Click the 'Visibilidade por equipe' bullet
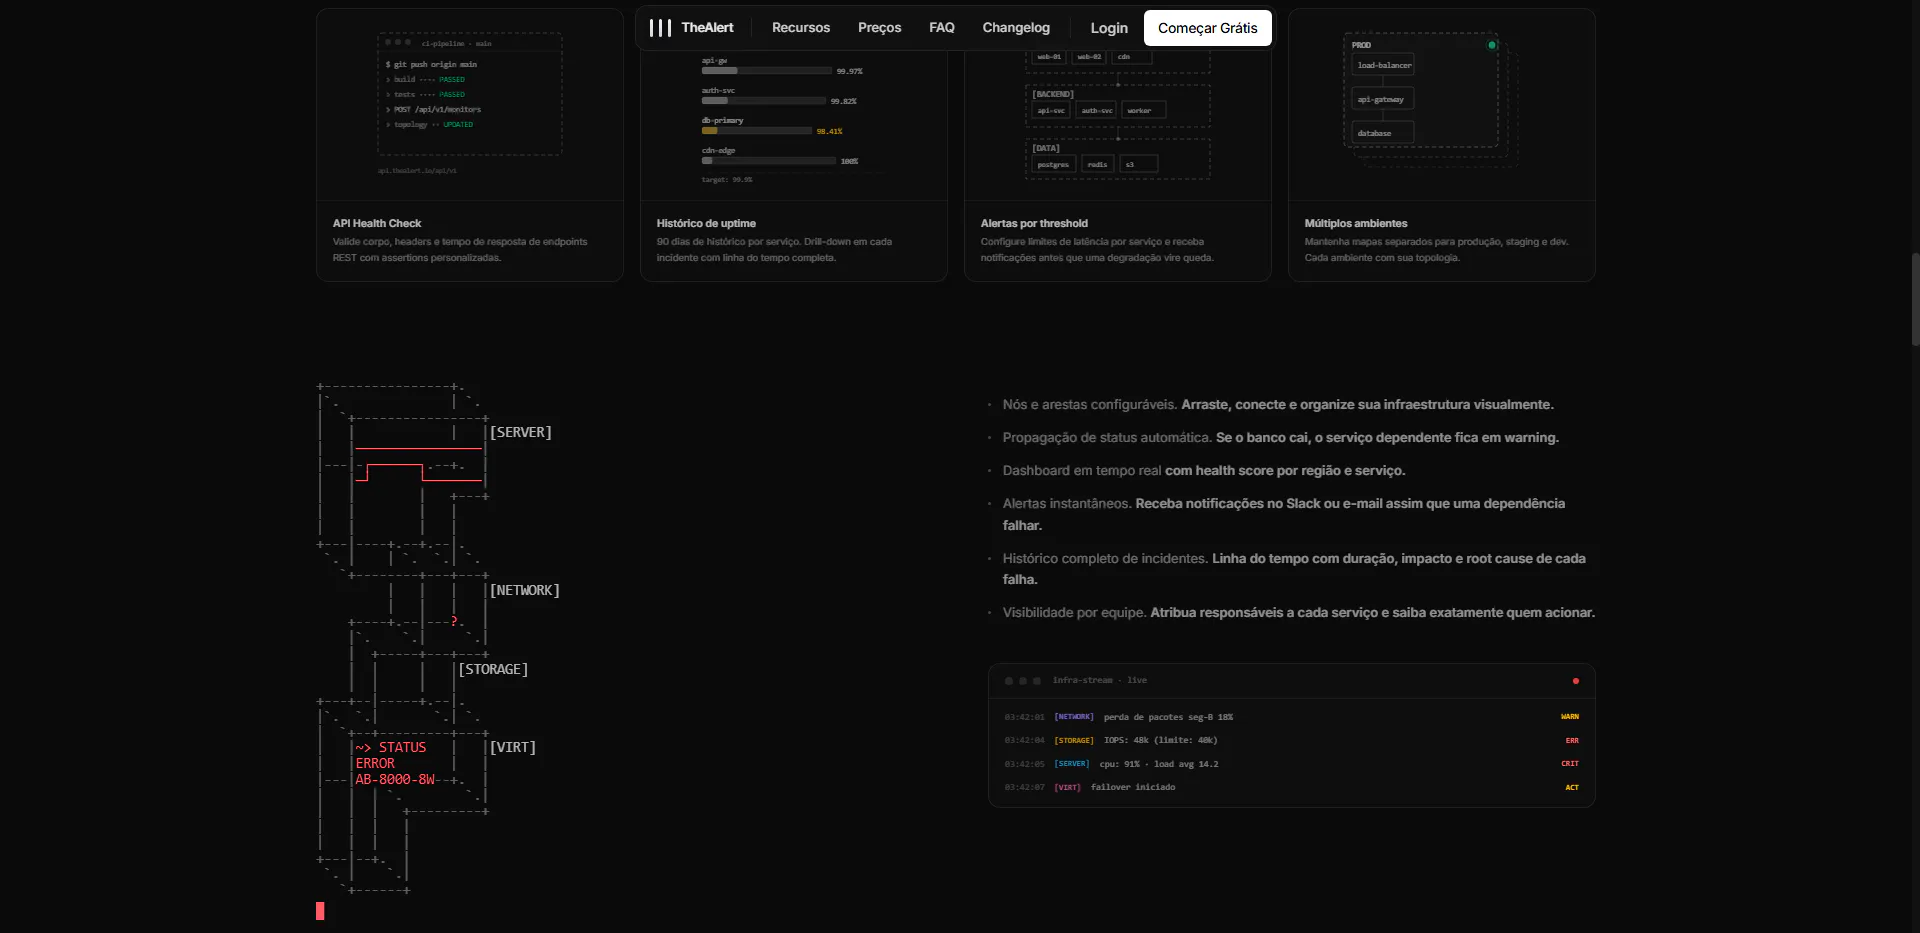Screen dimensions: 1920x933 (x=1299, y=612)
